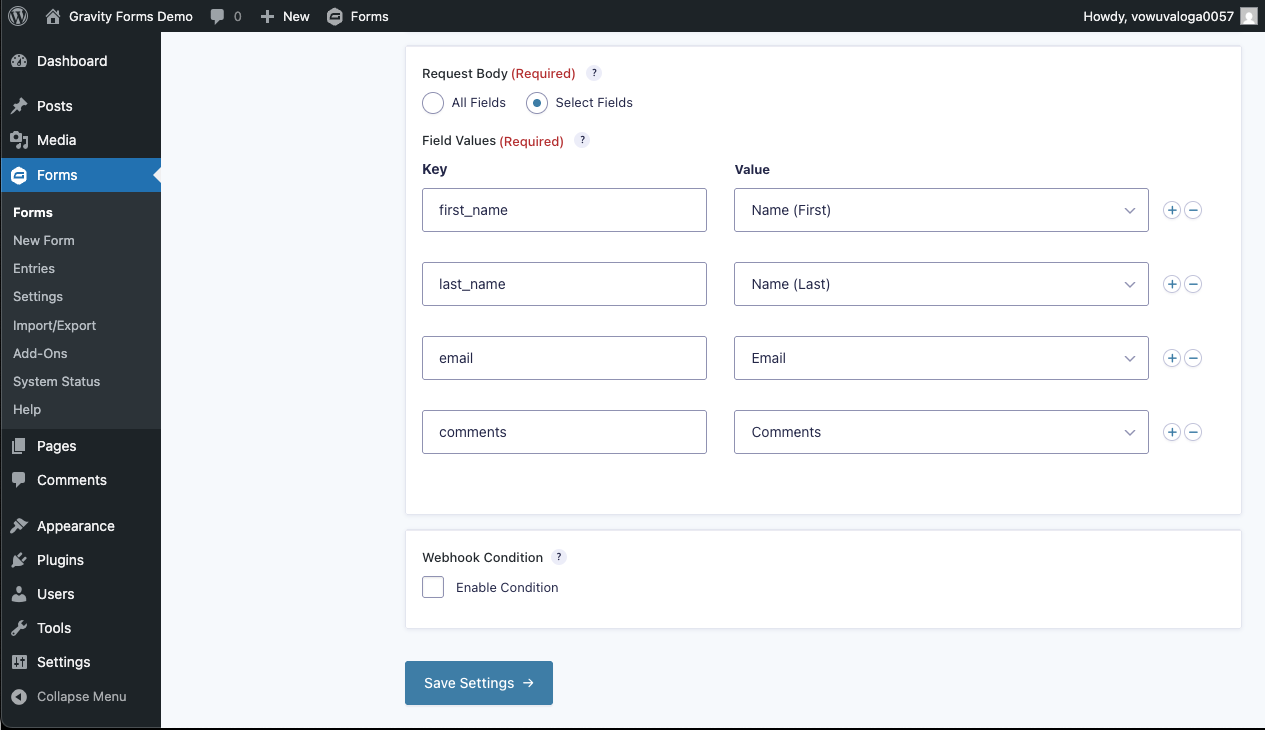
Task: Show help tooltip for Webhook Condition
Action: [x=559, y=557]
